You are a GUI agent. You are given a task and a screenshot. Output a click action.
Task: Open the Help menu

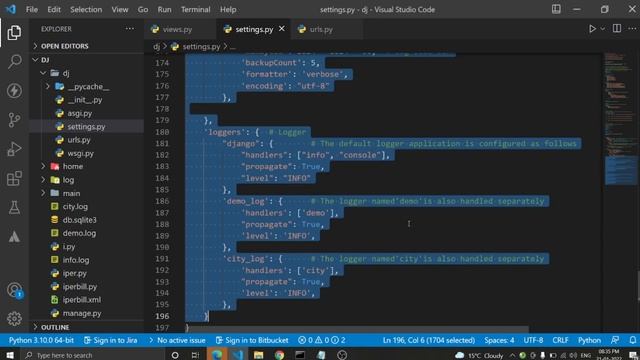[228, 9]
